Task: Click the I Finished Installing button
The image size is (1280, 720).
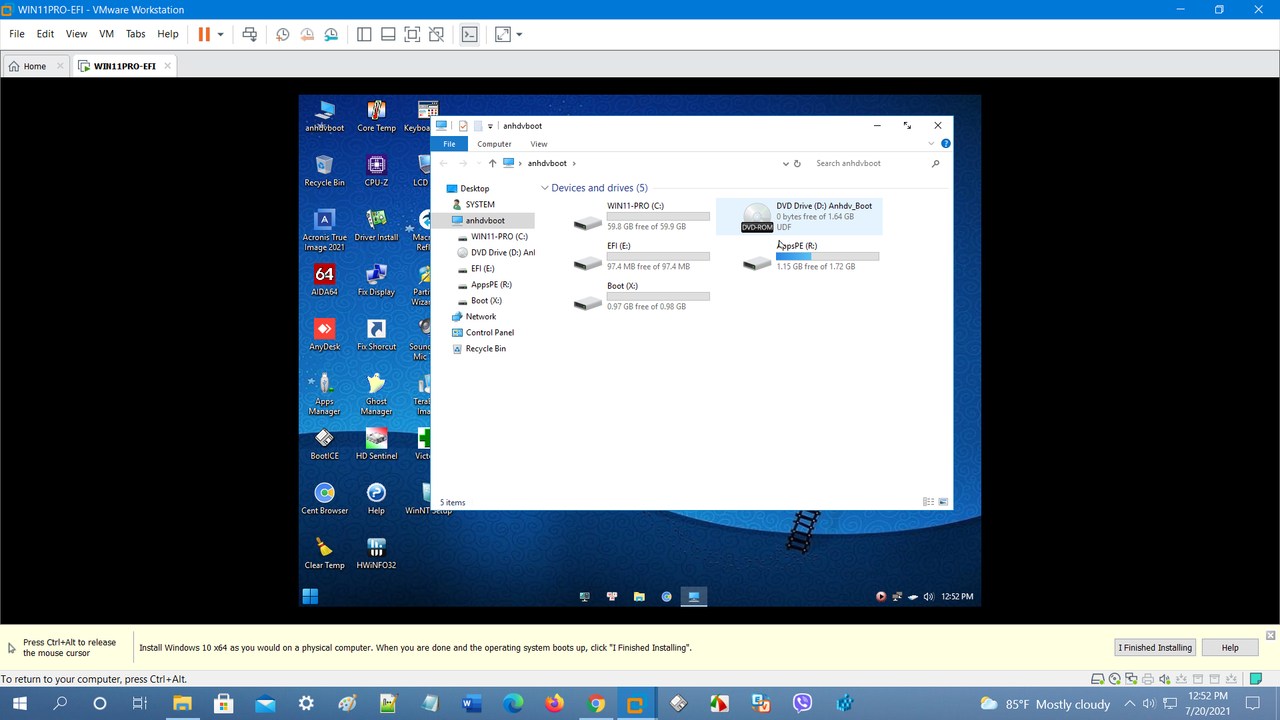Action: pyautogui.click(x=1155, y=647)
